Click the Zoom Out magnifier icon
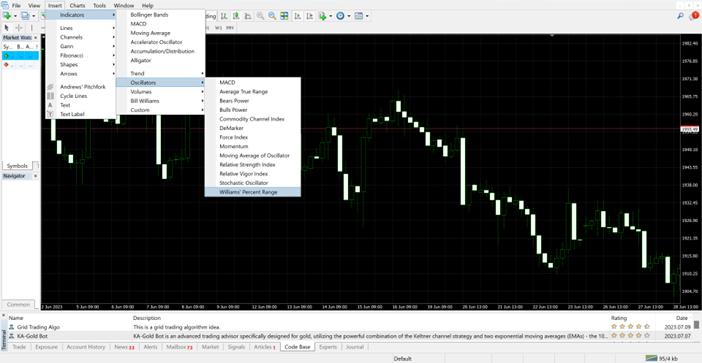This screenshot has width=702, height=363. (272, 16)
